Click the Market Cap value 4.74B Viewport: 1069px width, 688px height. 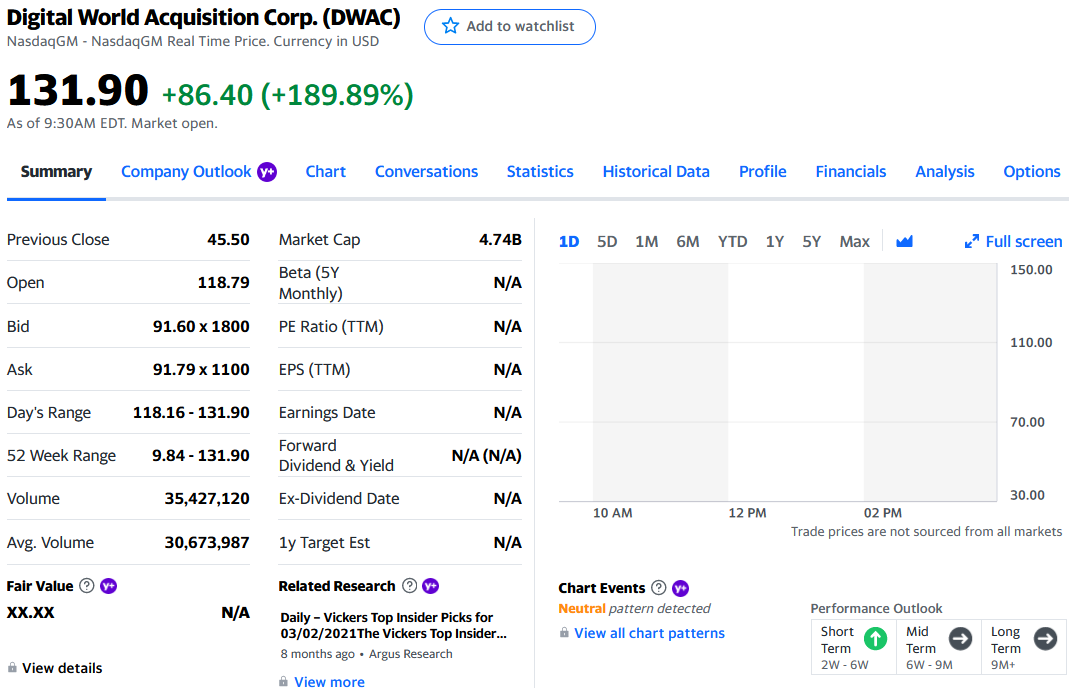coord(500,239)
